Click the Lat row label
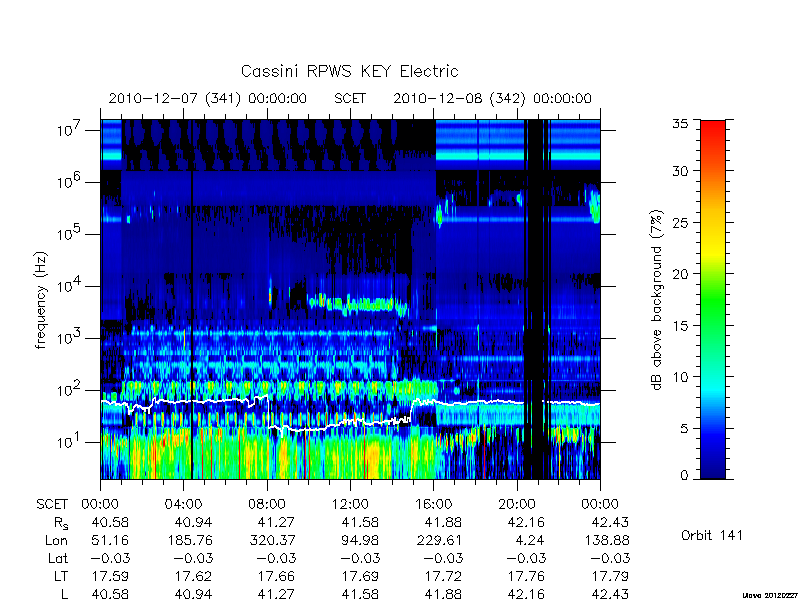The width and height of the screenshot is (800, 600). [58, 559]
